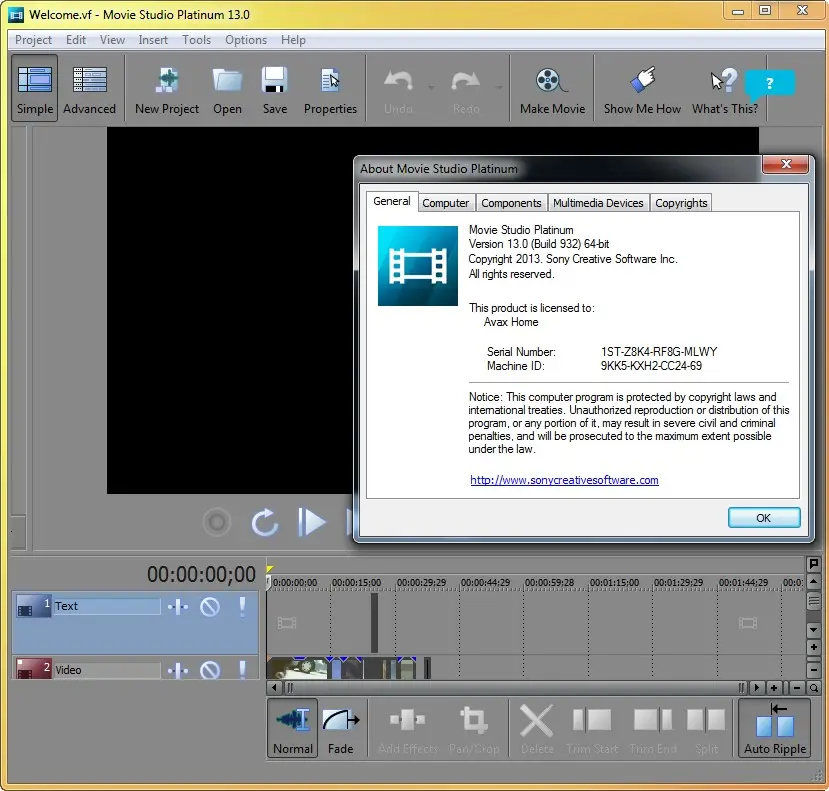
Task: Switch to the Copyrights tab
Action: (x=681, y=203)
